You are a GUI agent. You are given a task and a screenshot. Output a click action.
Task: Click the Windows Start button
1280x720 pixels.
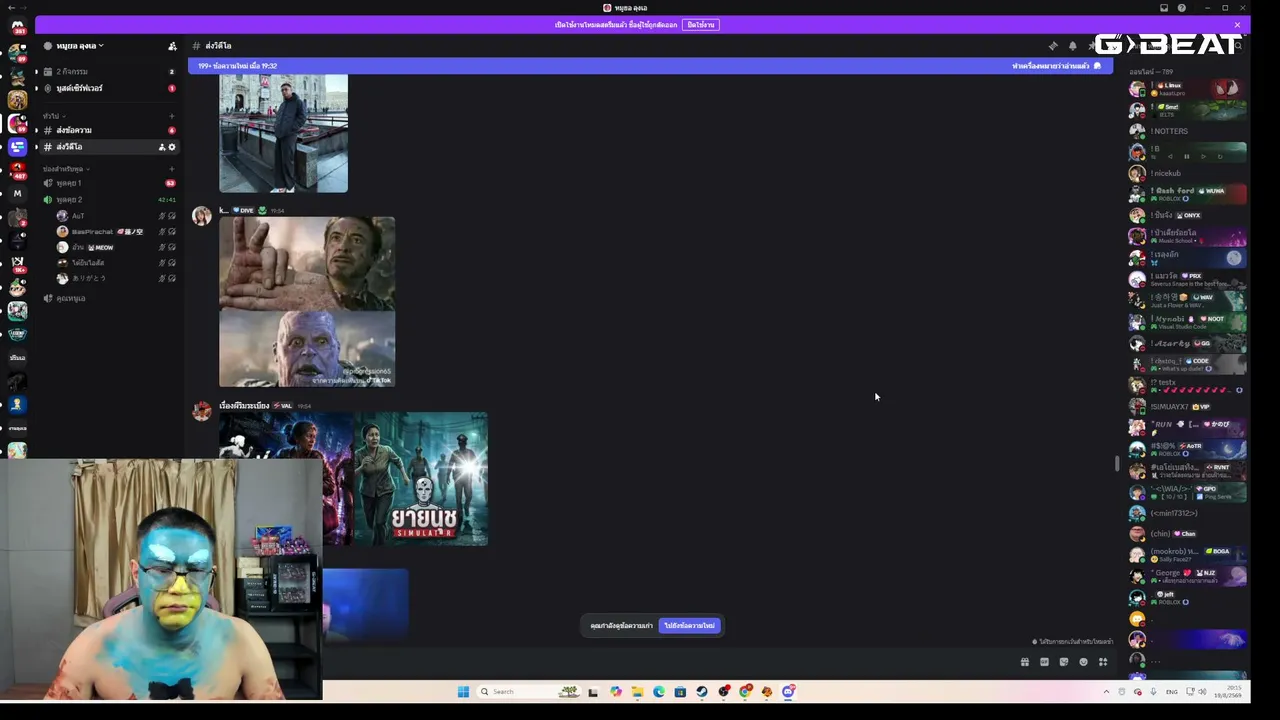click(463, 692)
